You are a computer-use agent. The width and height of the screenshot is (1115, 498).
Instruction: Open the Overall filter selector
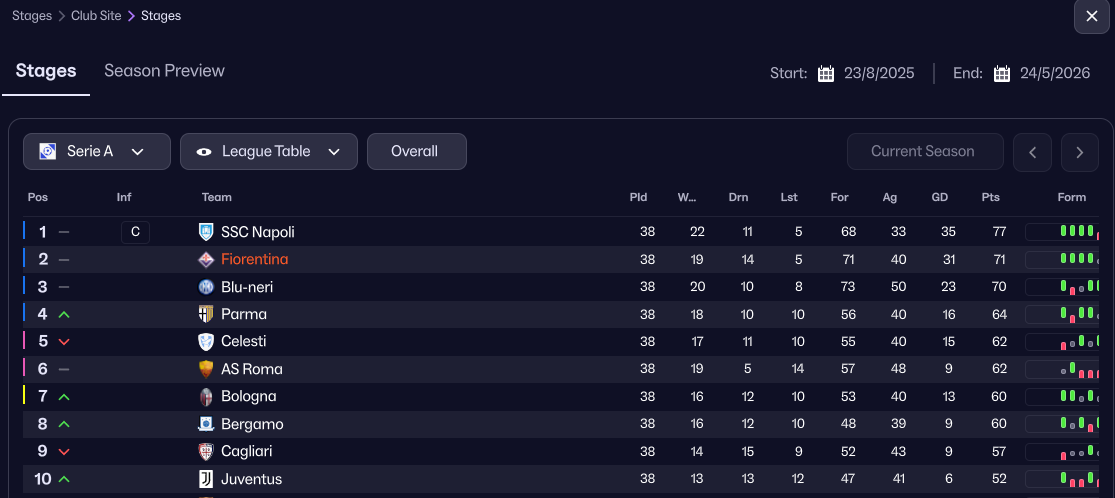(416, 152)
